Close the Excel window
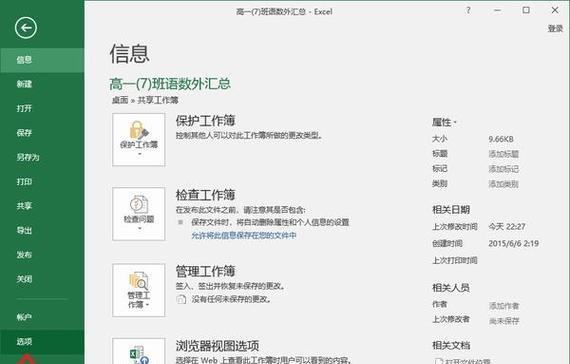This screenshot has height=364, width=570. [555, 10]
